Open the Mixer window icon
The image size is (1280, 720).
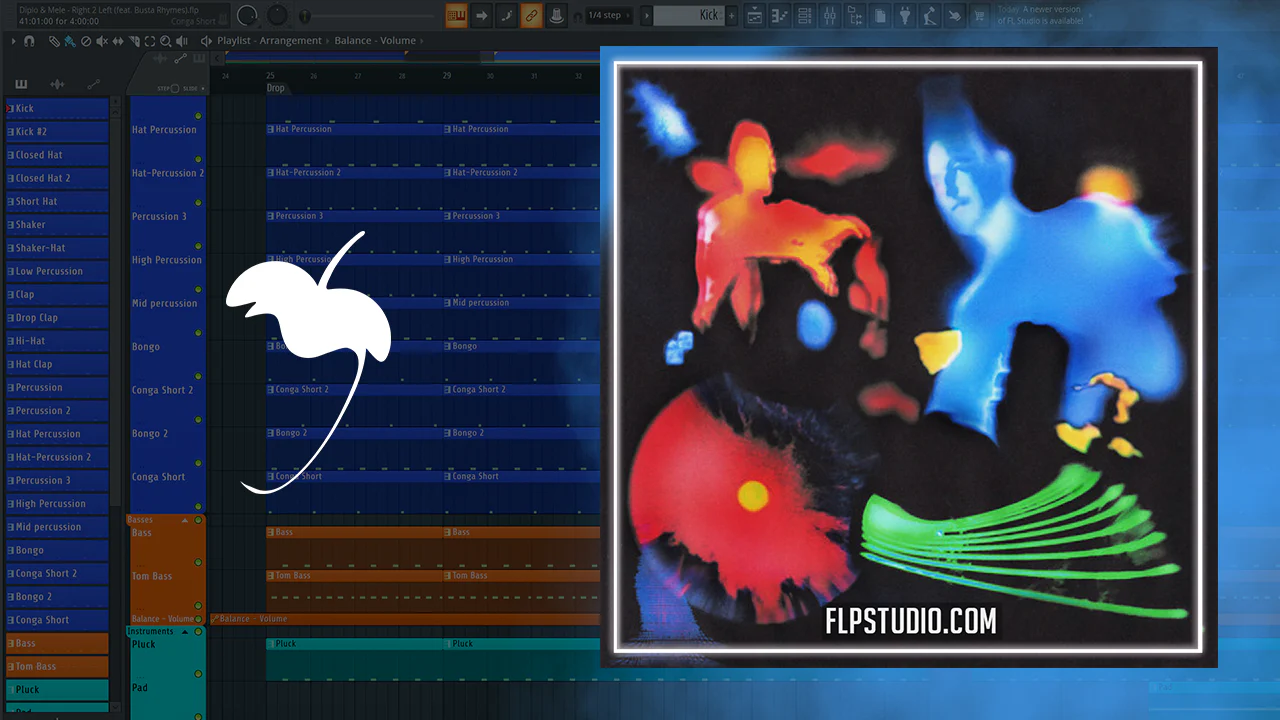click(x=829, y=15)
